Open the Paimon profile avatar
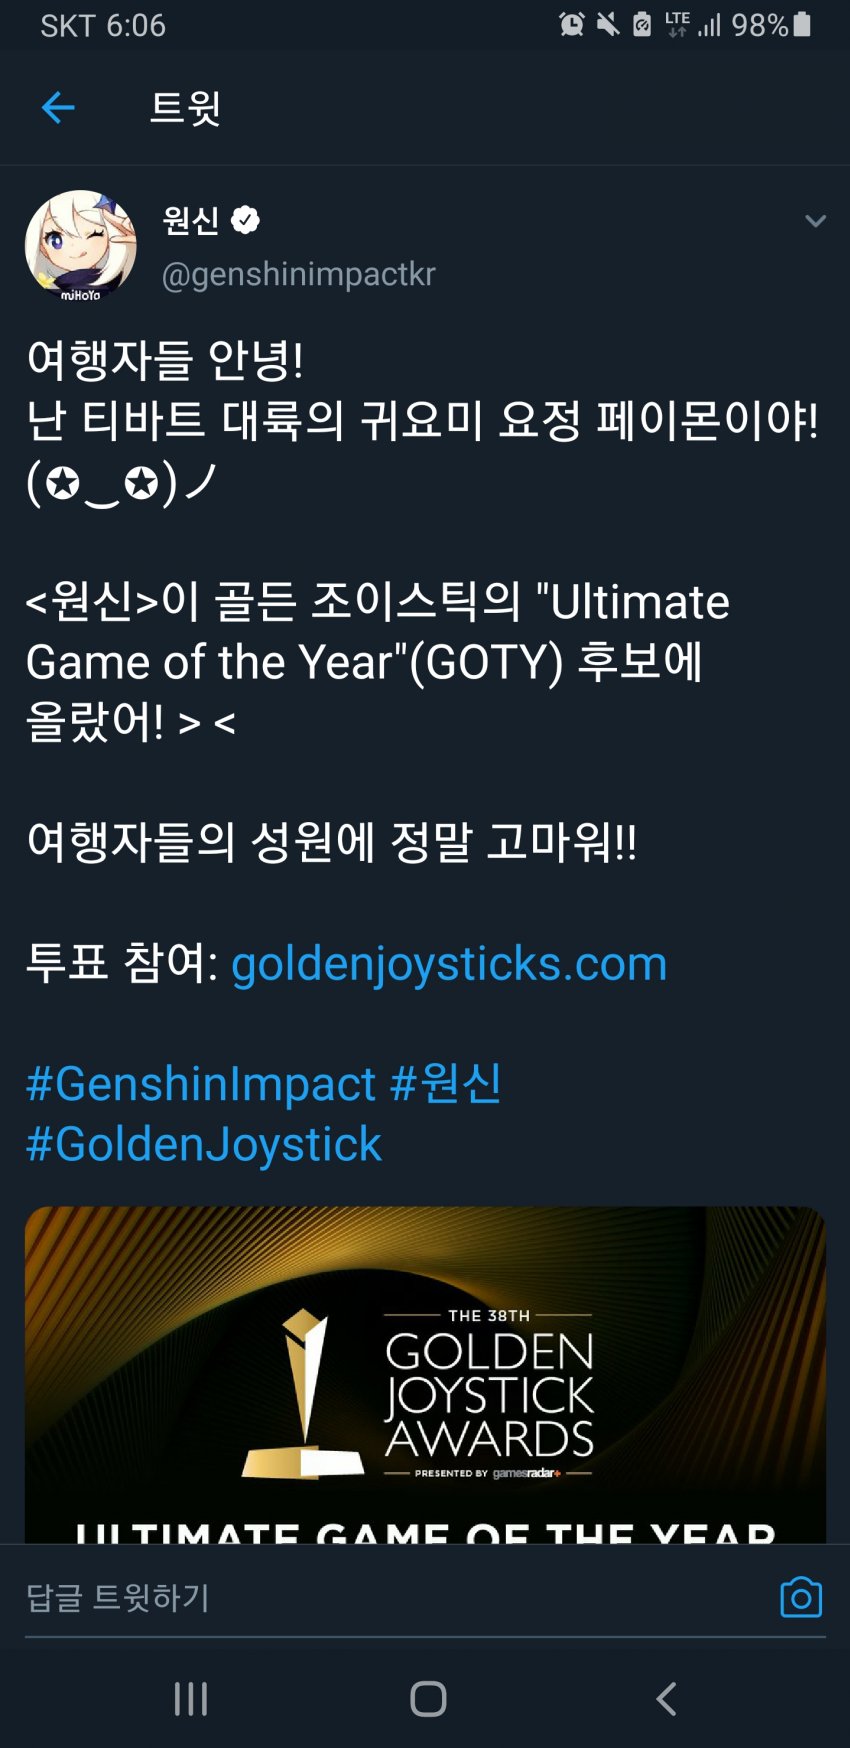850x1748 pixels. (81, 246)
